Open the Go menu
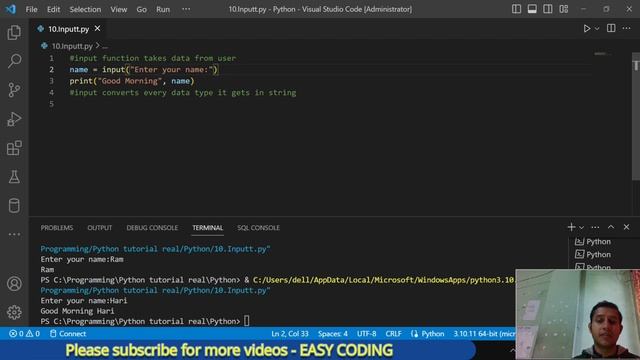 (141, 9)
